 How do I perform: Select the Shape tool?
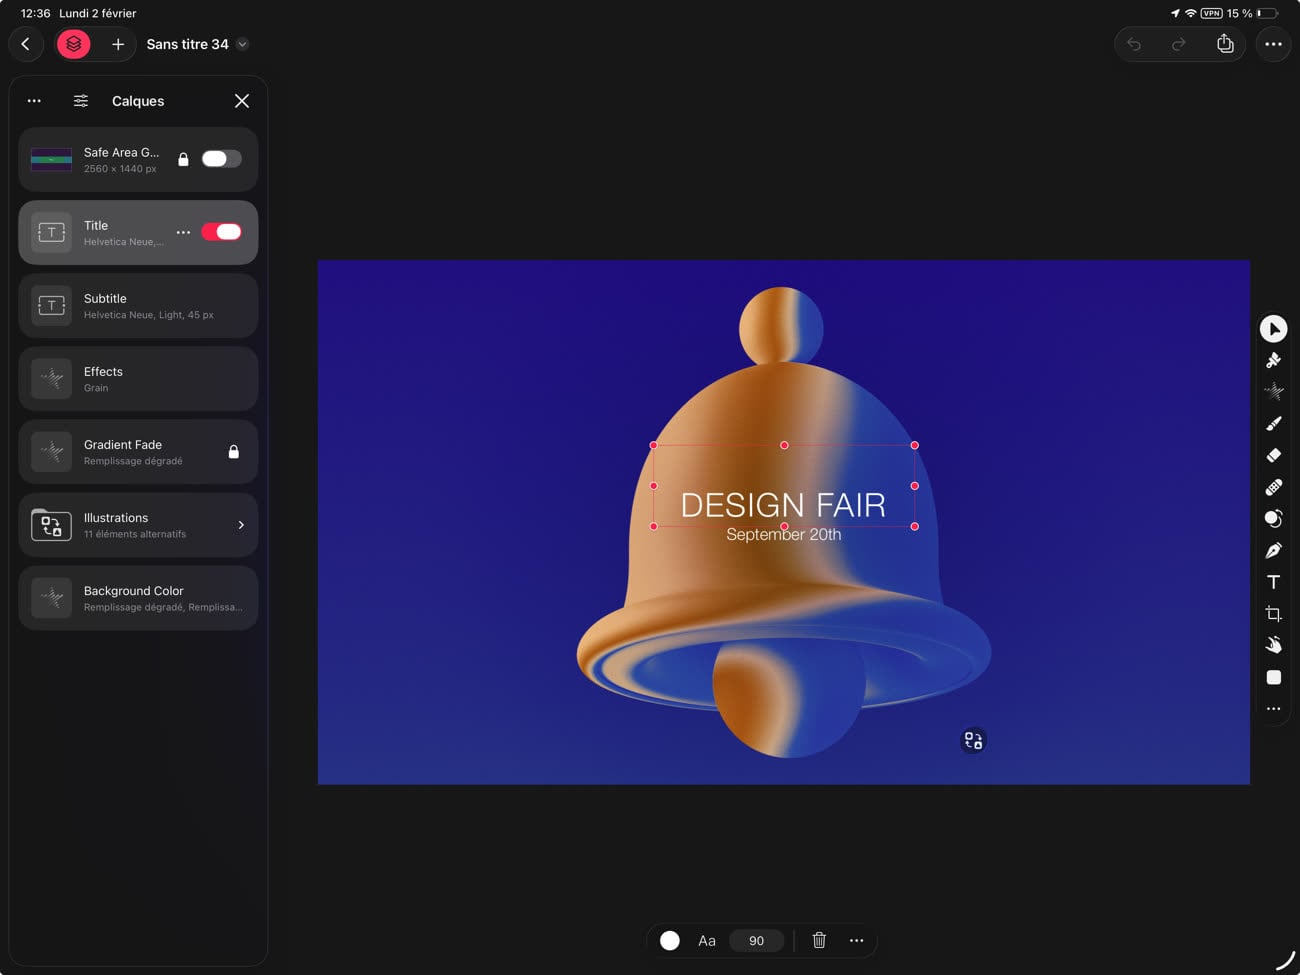pyautogui.click(x=1273, y=677)
